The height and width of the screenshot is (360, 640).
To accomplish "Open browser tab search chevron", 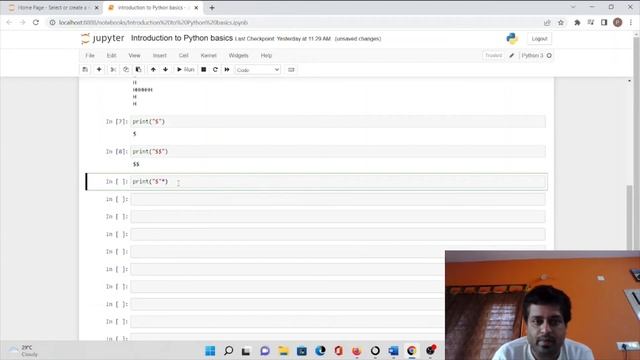I will pos(573,7).
